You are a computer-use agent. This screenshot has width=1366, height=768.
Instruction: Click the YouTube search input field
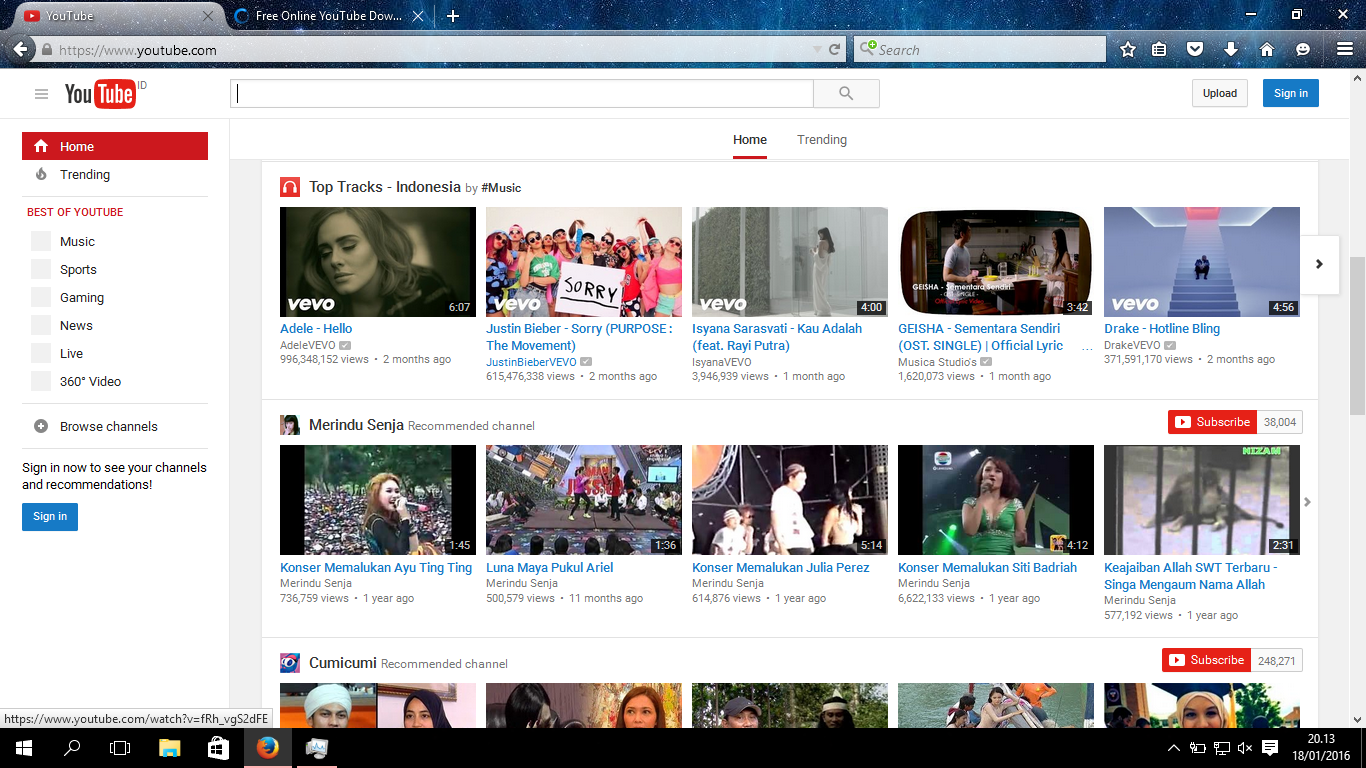[x=522, y=94]
